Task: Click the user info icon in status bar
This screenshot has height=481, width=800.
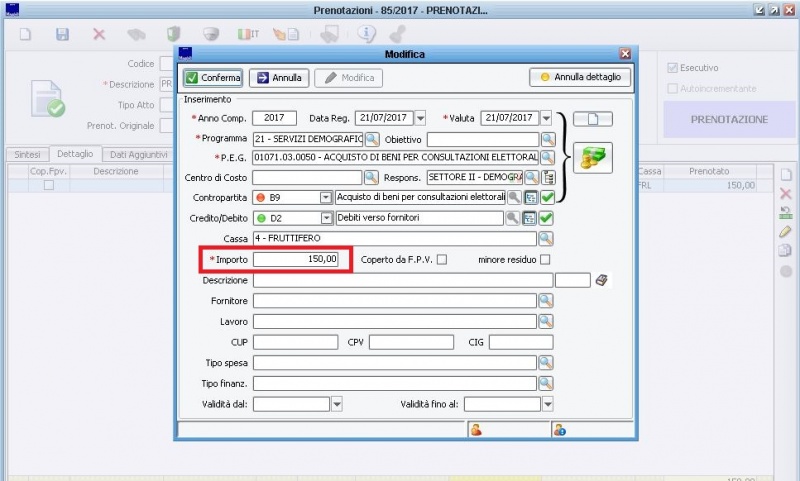Action: [560, 430]
